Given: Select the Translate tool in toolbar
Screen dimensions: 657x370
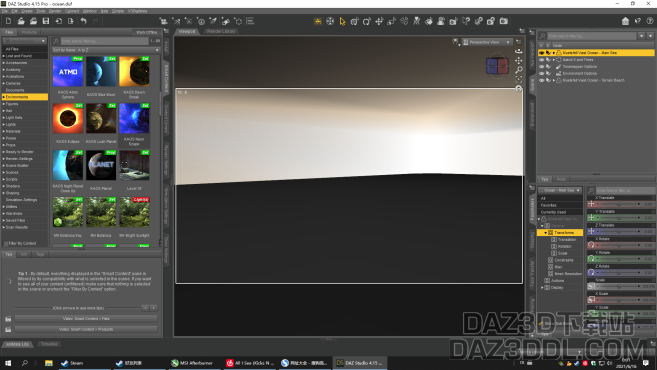Looking at the screenshot, I should point(379,21).
